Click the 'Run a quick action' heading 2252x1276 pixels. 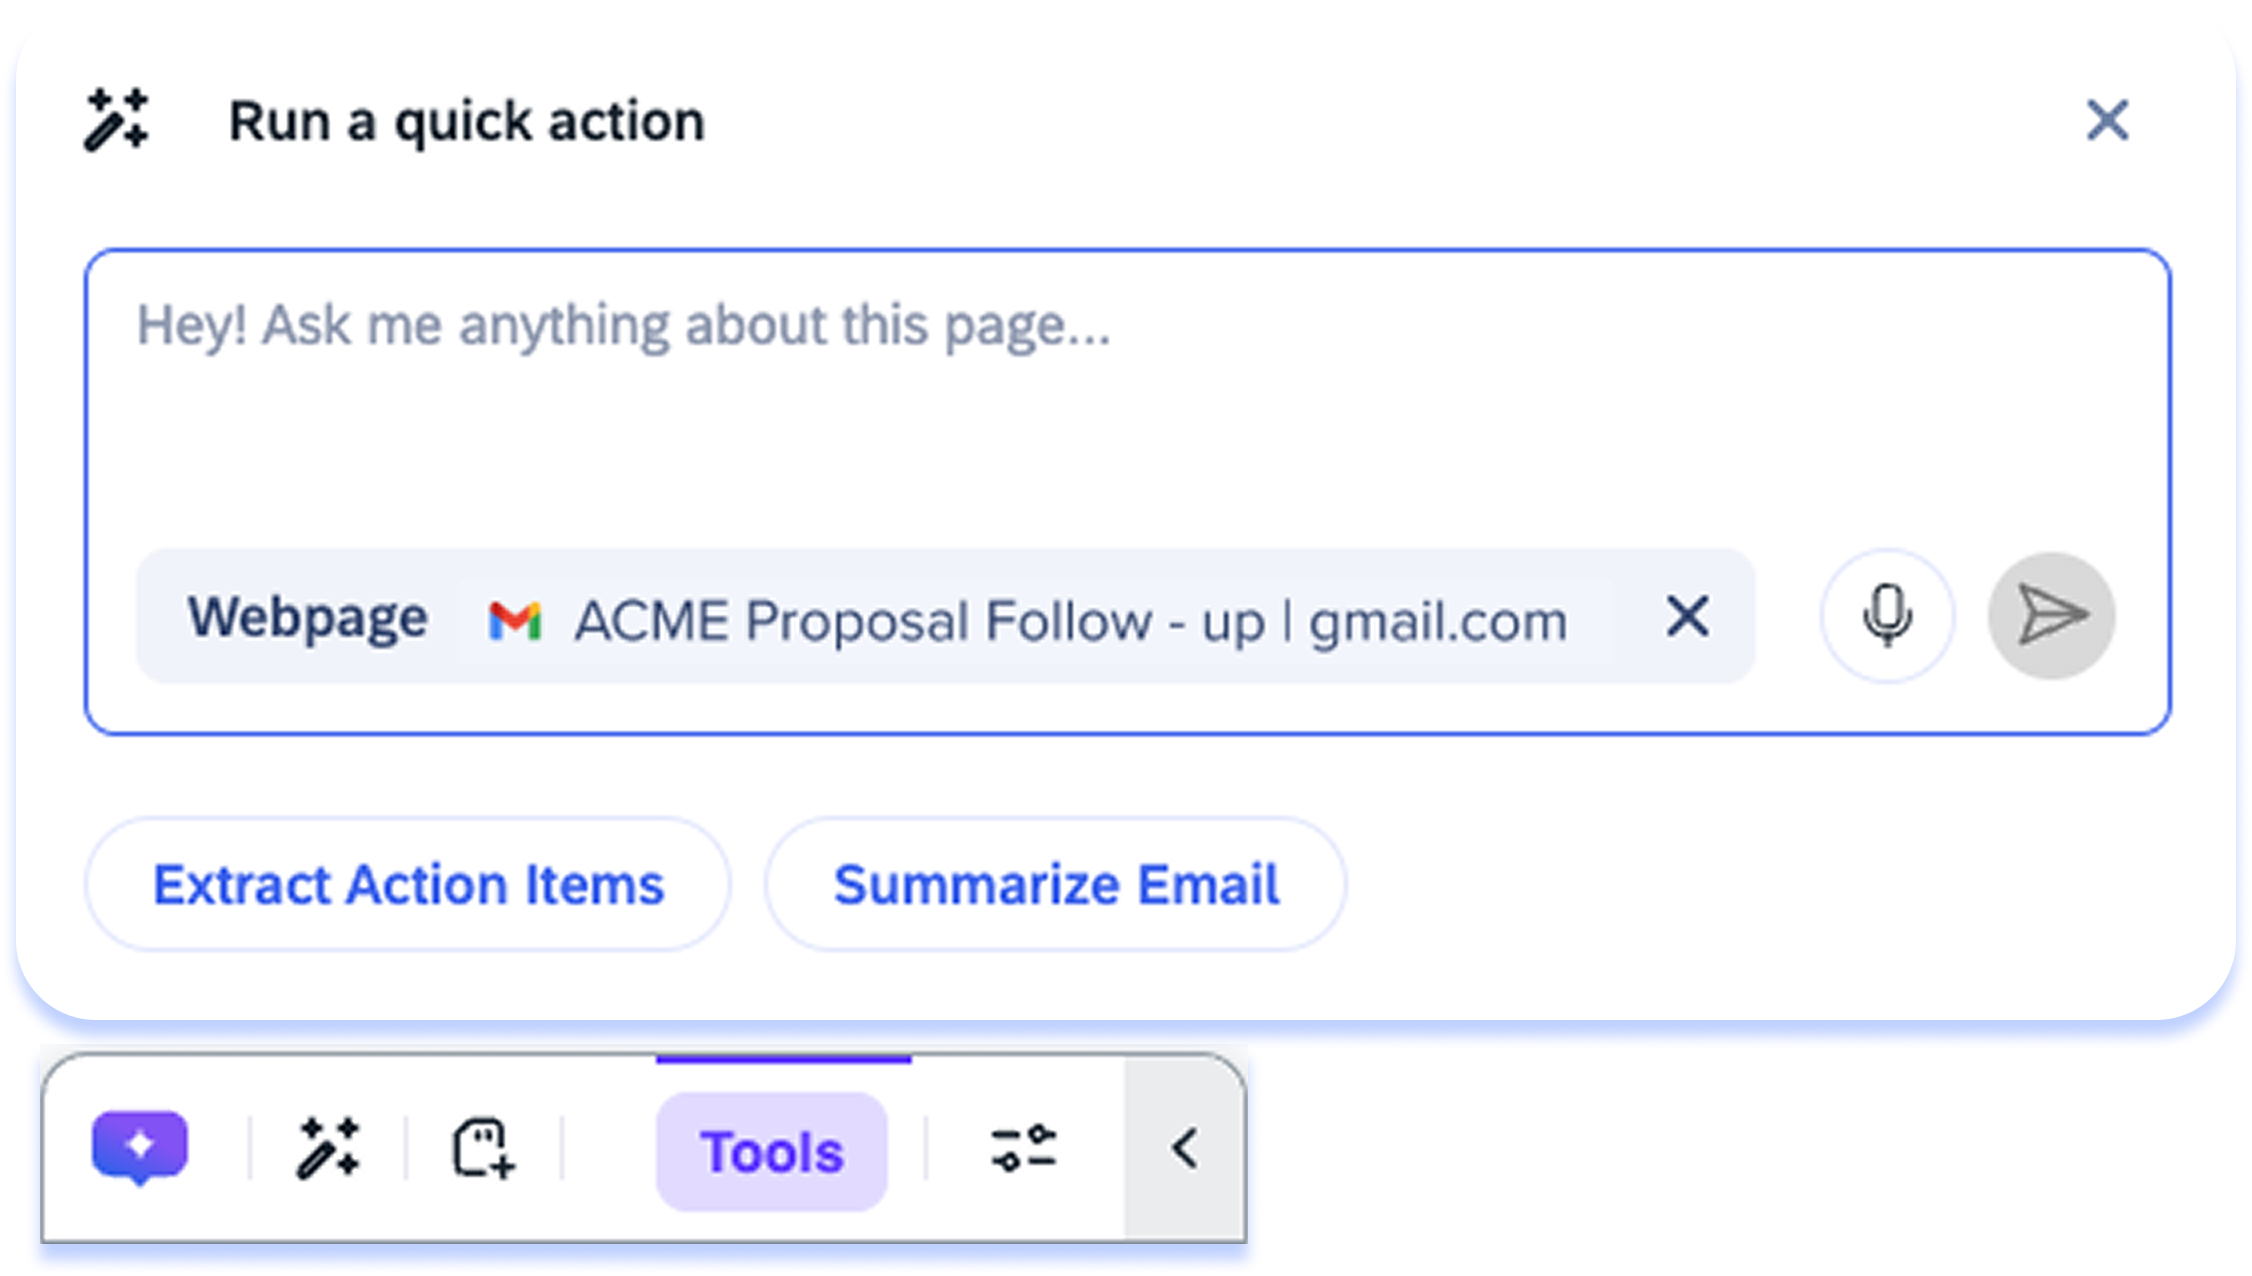pos(467,121)
